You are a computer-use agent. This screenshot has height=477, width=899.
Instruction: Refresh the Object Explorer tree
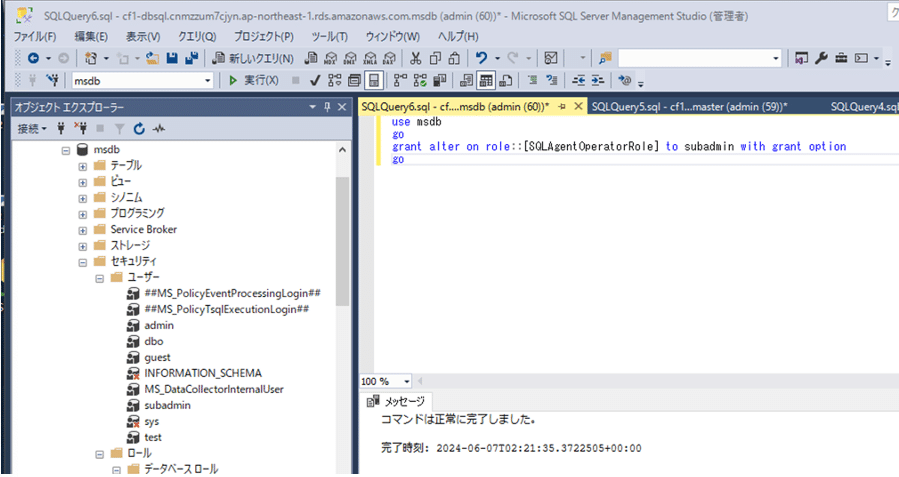coord(139,129)
